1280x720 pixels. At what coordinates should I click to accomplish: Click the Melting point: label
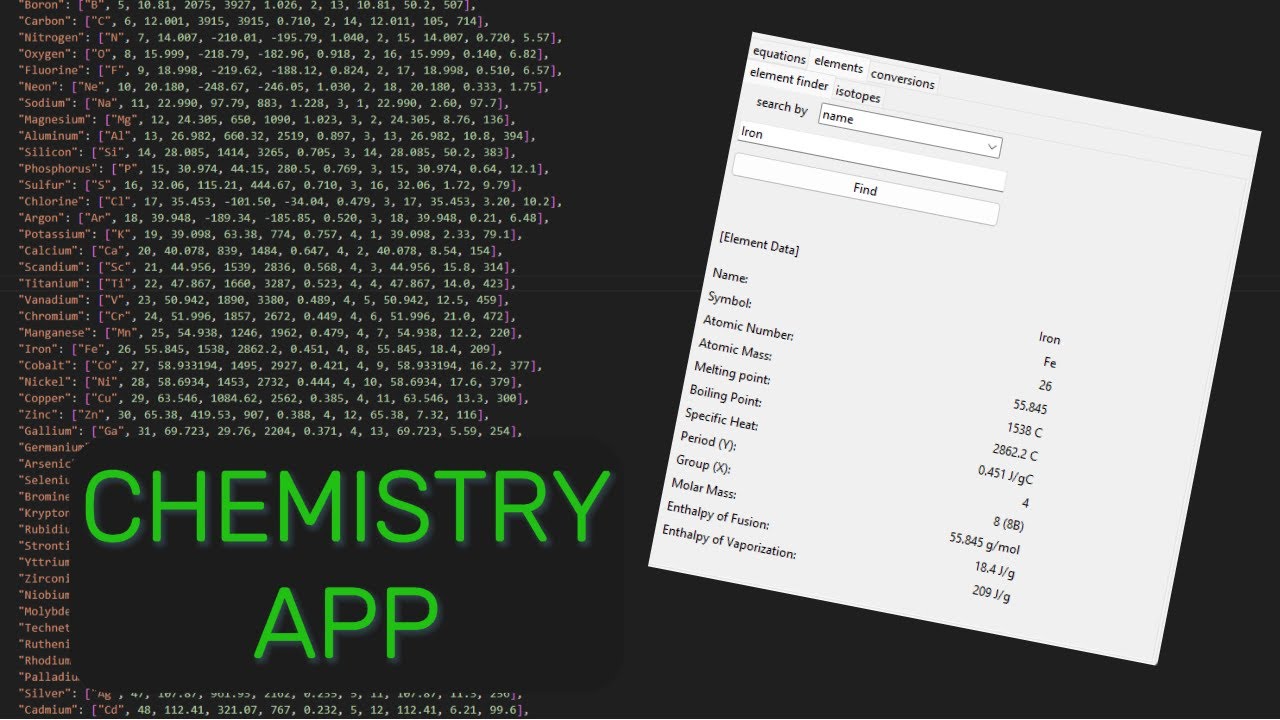tap(732, 373)
